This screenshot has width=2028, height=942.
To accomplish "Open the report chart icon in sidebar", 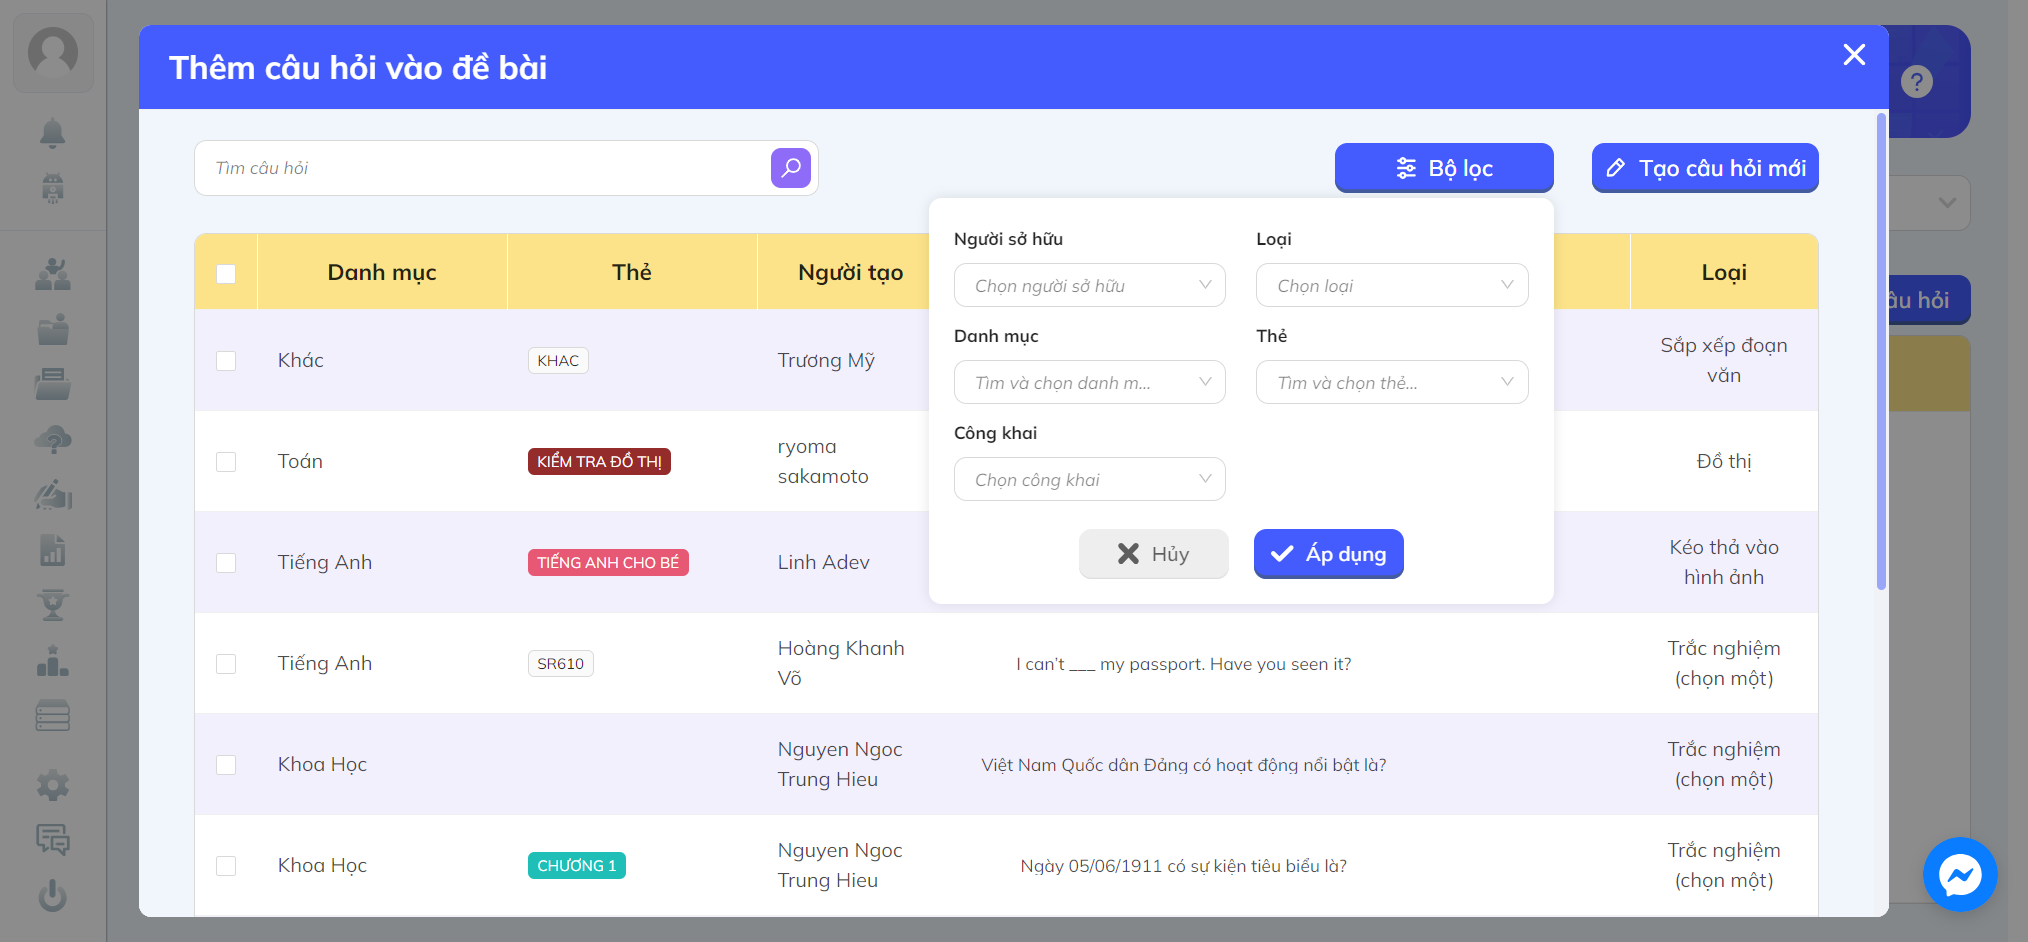I will 53,549.
